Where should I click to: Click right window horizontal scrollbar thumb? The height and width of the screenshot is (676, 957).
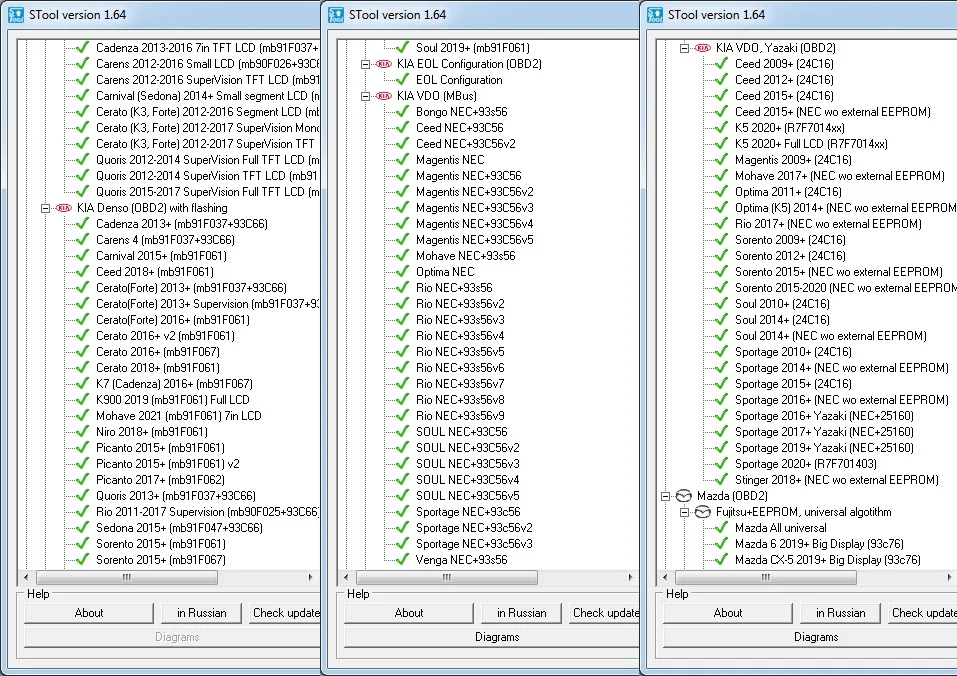click(766, 577)
